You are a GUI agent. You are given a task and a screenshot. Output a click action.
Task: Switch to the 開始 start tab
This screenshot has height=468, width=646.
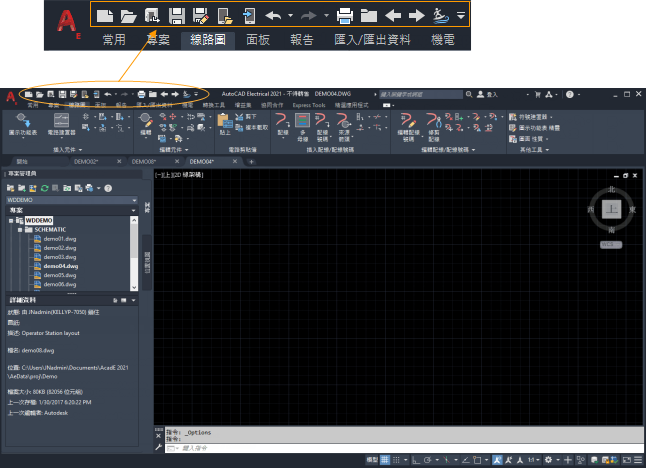pyautogui.click(x=22, y=161)
